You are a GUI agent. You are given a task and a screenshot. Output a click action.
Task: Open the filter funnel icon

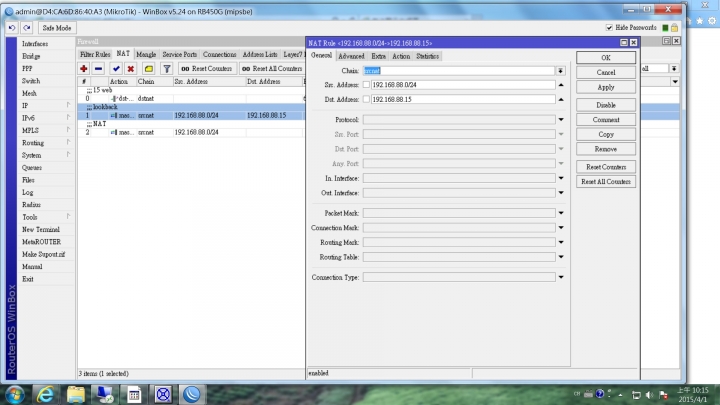click(167, 69)
